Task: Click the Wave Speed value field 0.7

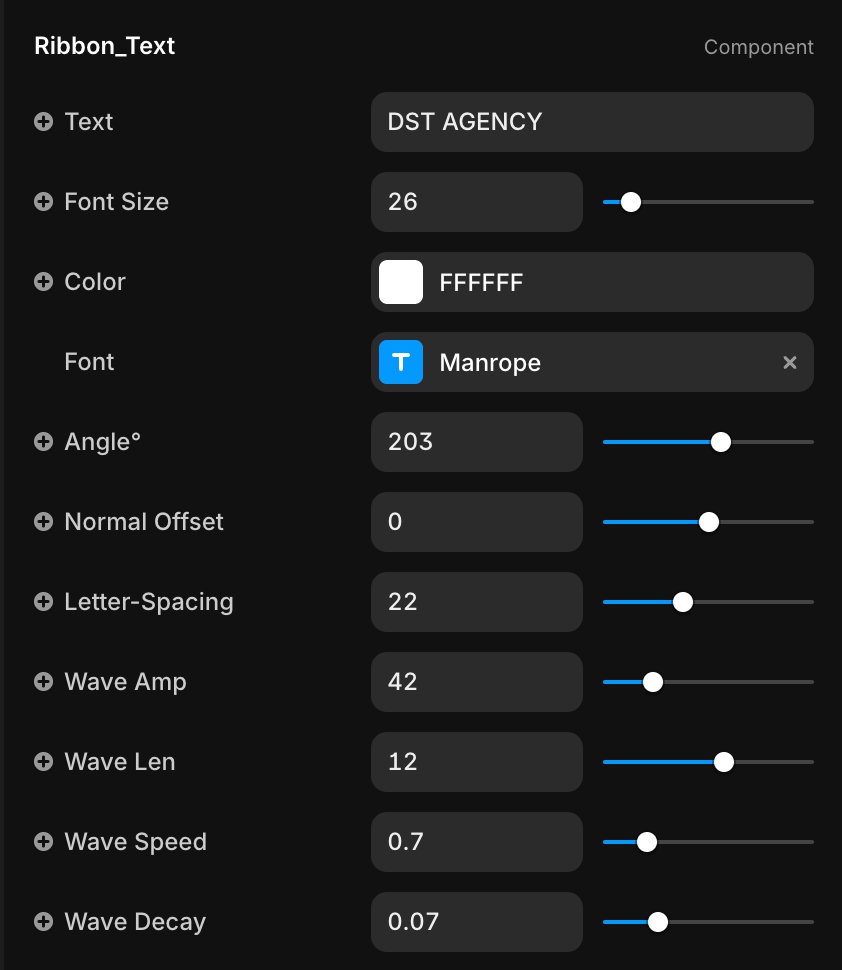Action: [477, 842]
